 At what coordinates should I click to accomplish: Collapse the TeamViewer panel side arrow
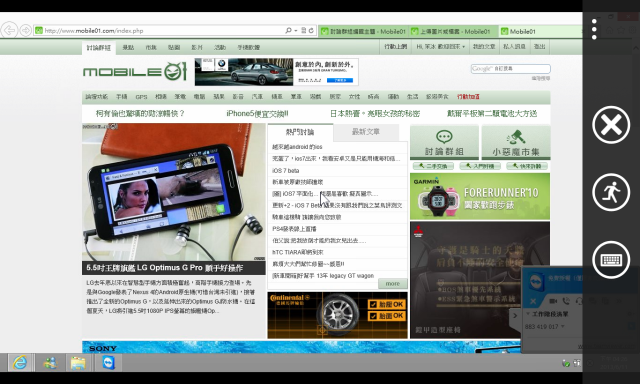pos(515,315)
